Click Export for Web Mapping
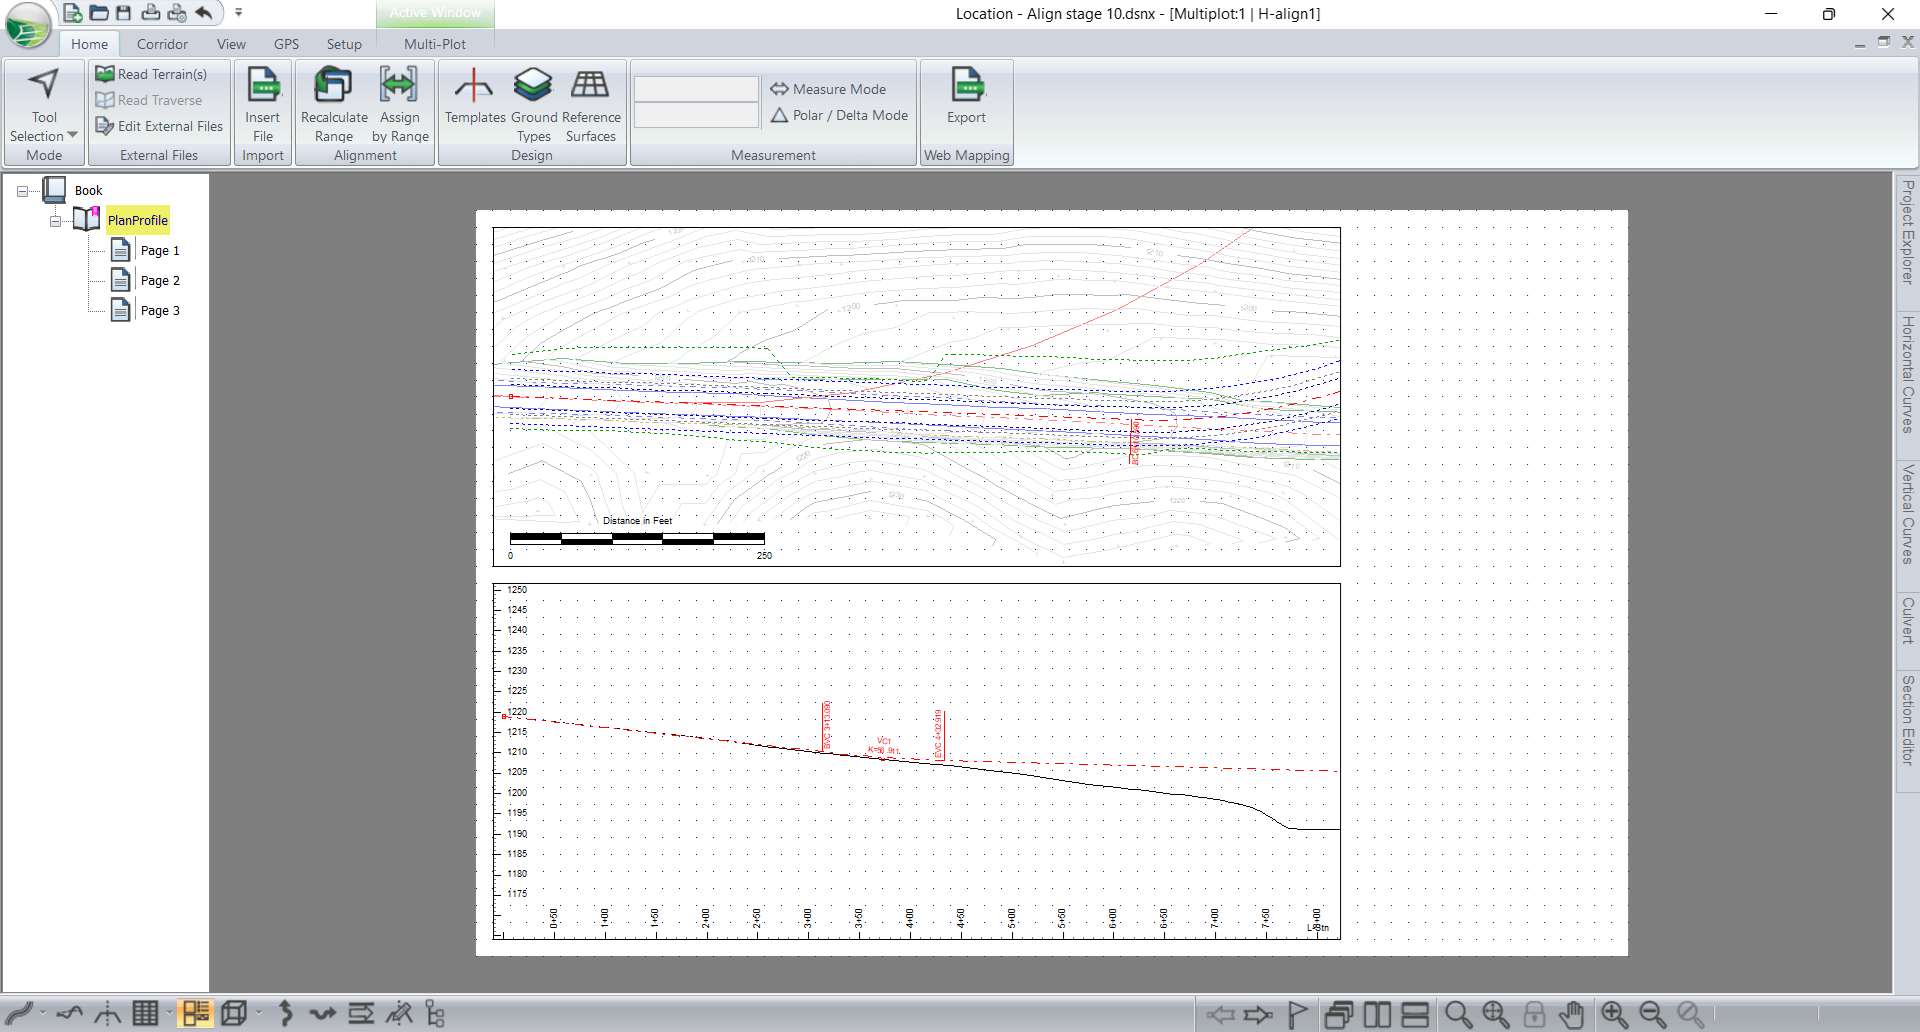The width and height of the screenshot is (1920, 1032). point(967,96)
